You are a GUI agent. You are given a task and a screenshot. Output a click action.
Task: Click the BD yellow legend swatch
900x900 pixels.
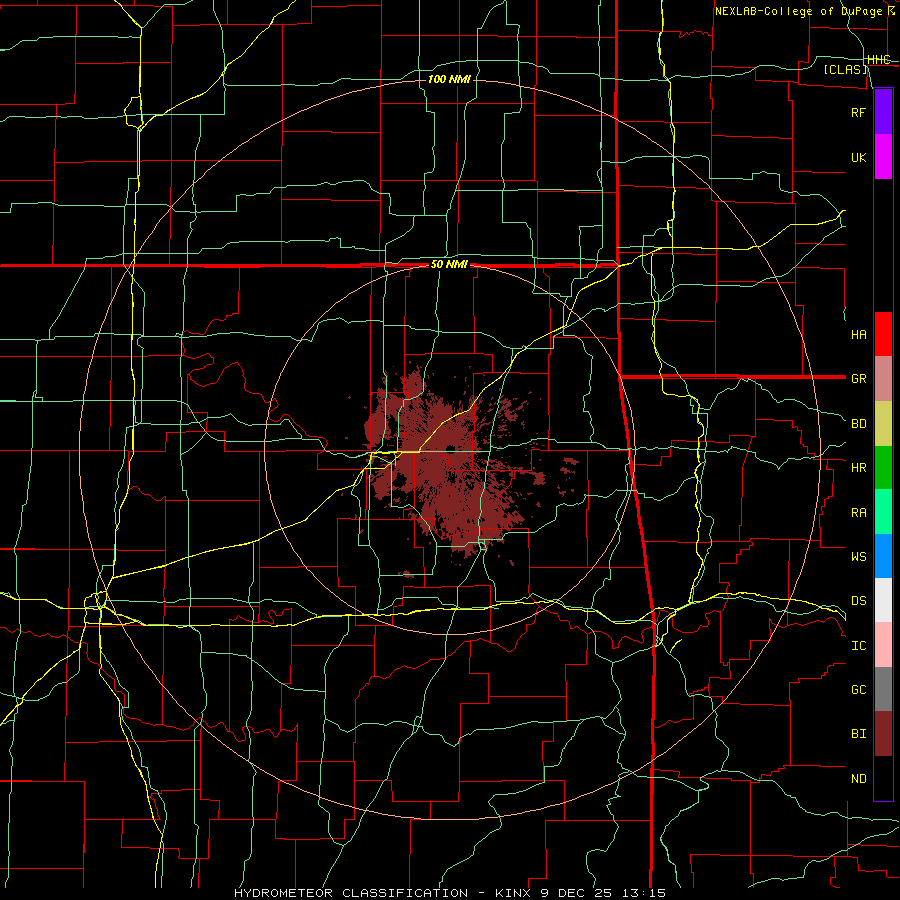(x=883, y=423)
